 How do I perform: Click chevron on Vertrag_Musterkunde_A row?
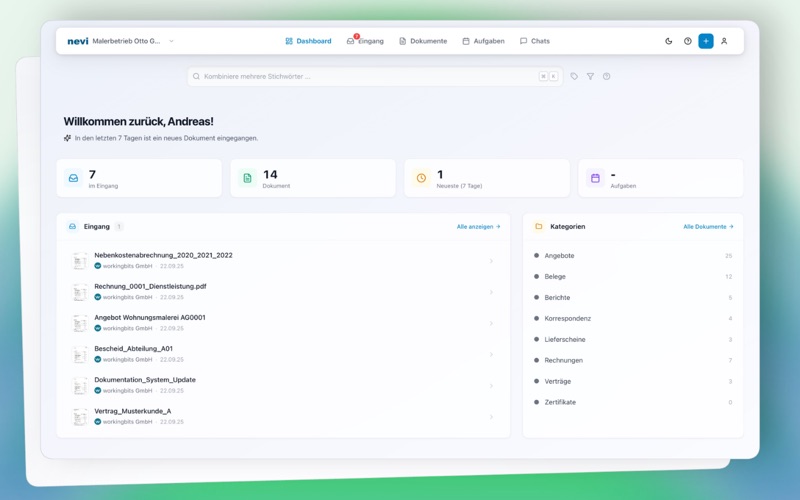coord(491,417)
